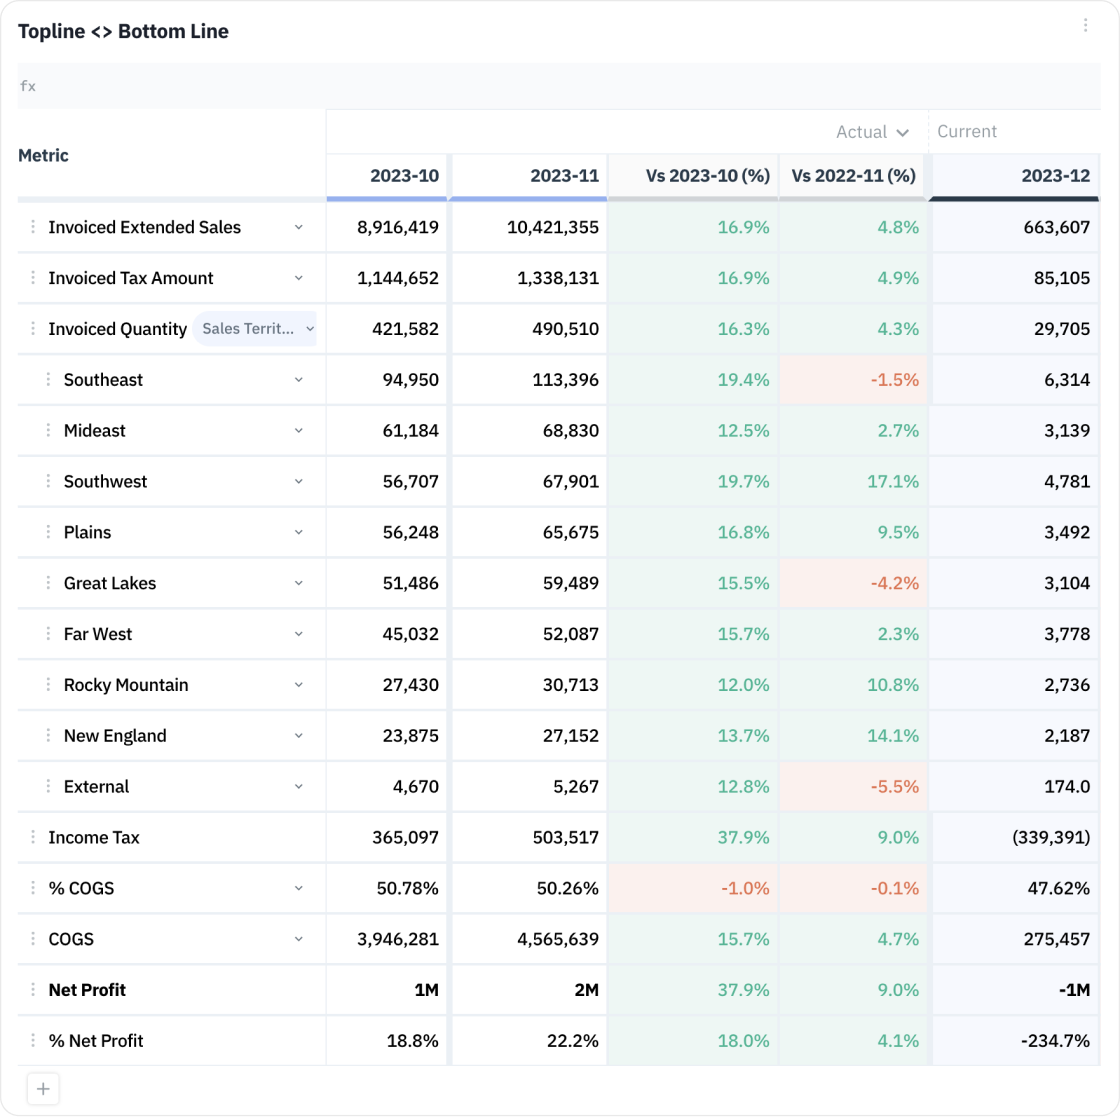The width and height of the screenshot is (1120, 1117).
Task: Click the drag handle beside Invoiced Tax Amount
Action: pos(33,278)
